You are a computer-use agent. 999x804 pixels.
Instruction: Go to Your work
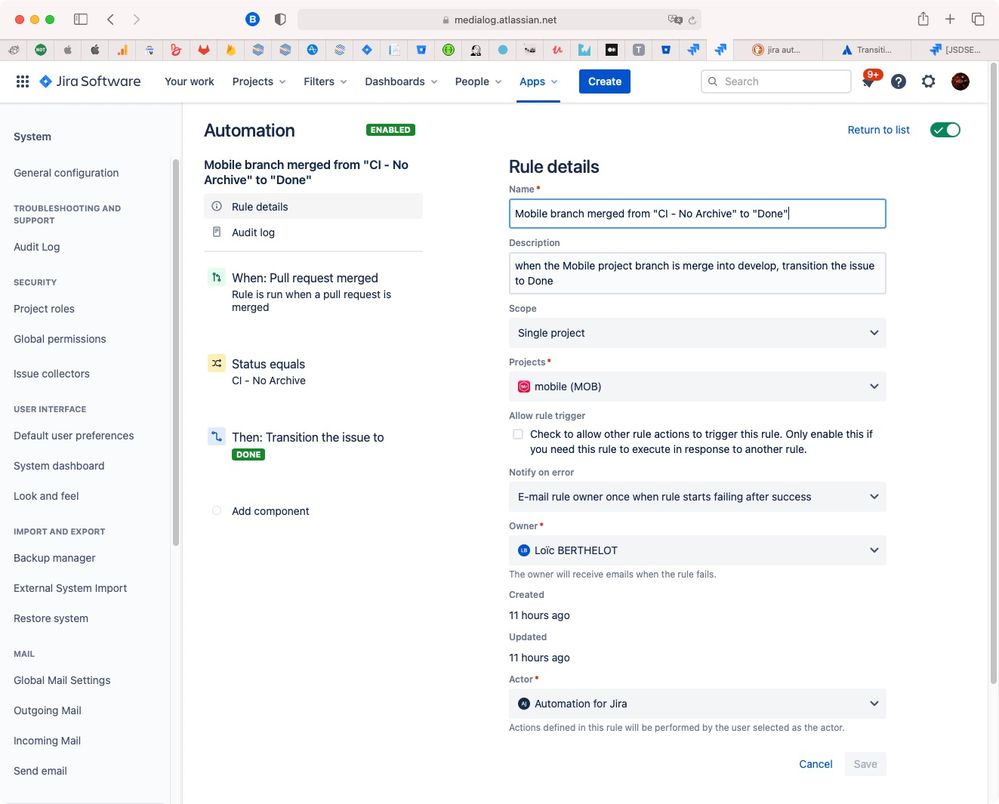point(189,82)
